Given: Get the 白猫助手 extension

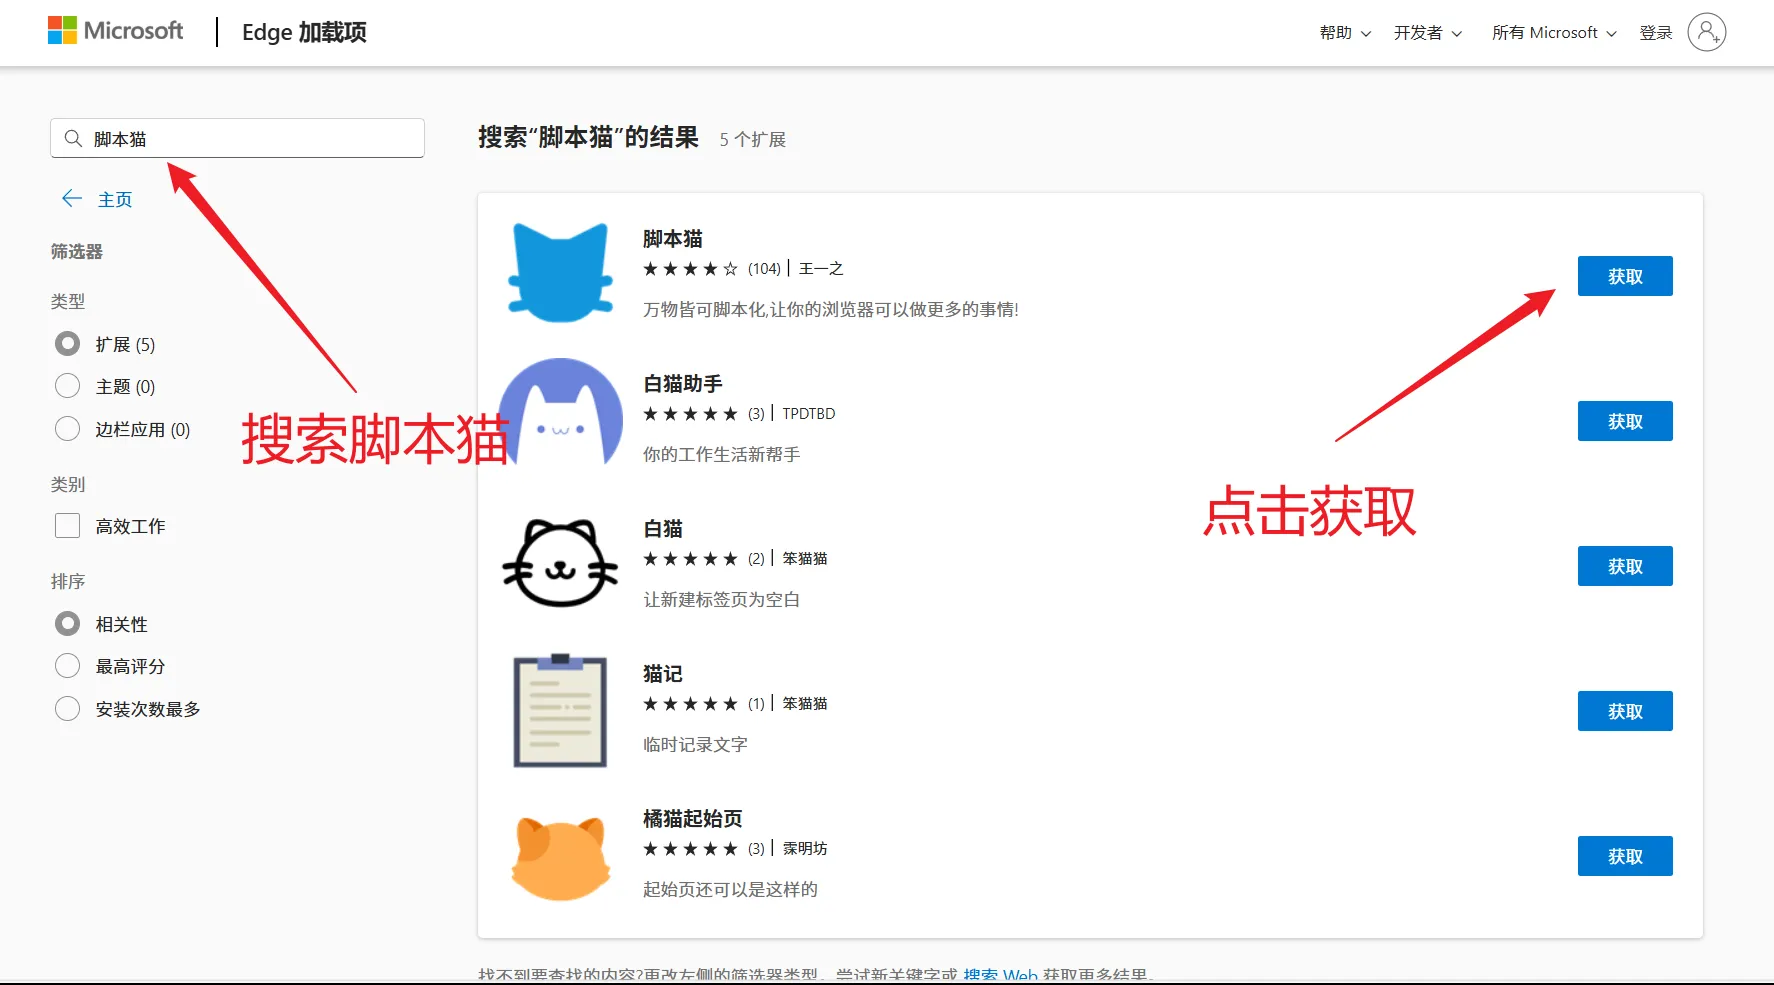Looking at the screenshot, I should tap(1625, 421).
